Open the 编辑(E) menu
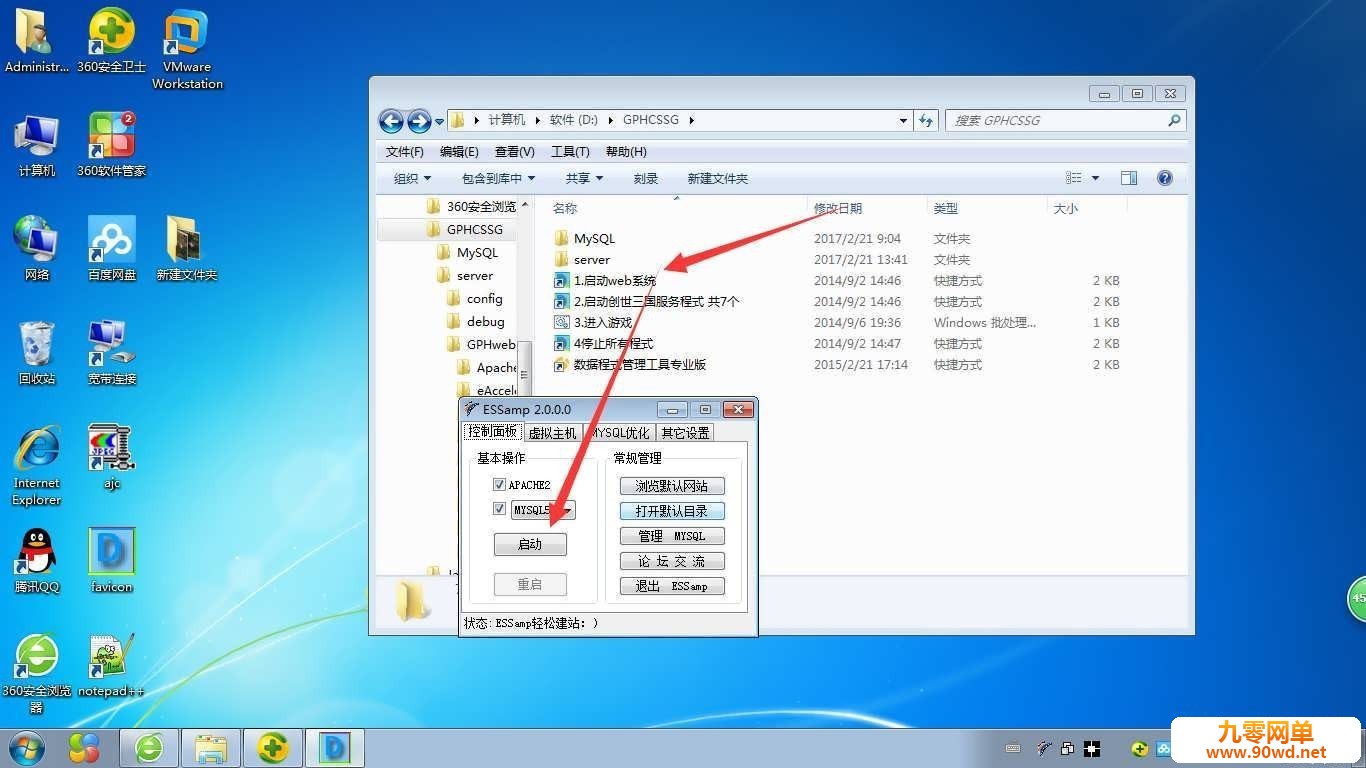Viewport: 1366px width, 768px height. click(x=459, y=151)
